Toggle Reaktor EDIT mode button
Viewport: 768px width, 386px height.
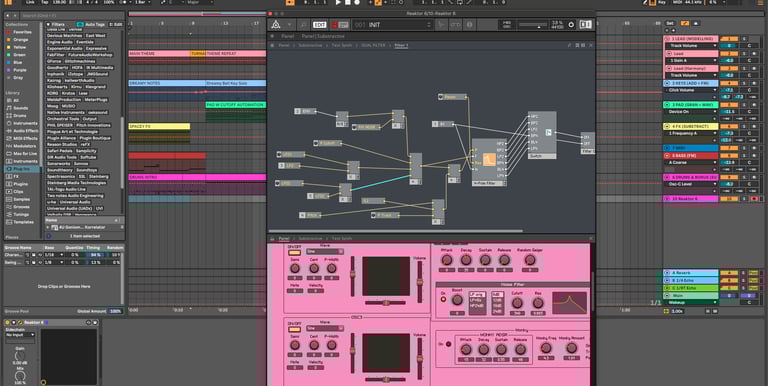[320, 24]
